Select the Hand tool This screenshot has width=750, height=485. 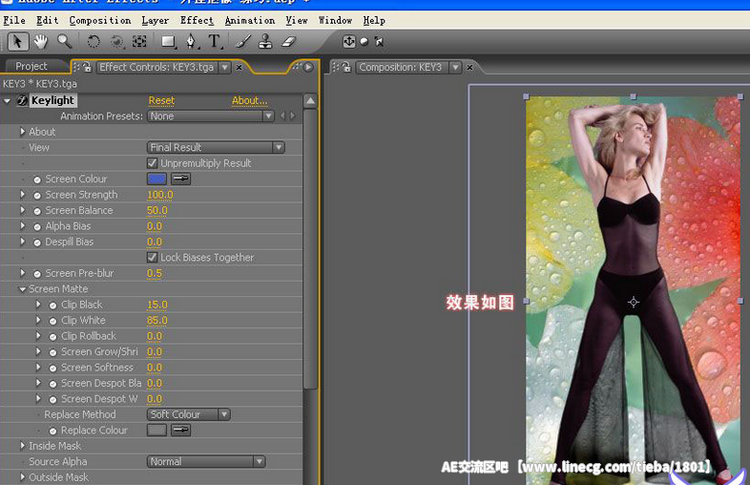point(41,42)
